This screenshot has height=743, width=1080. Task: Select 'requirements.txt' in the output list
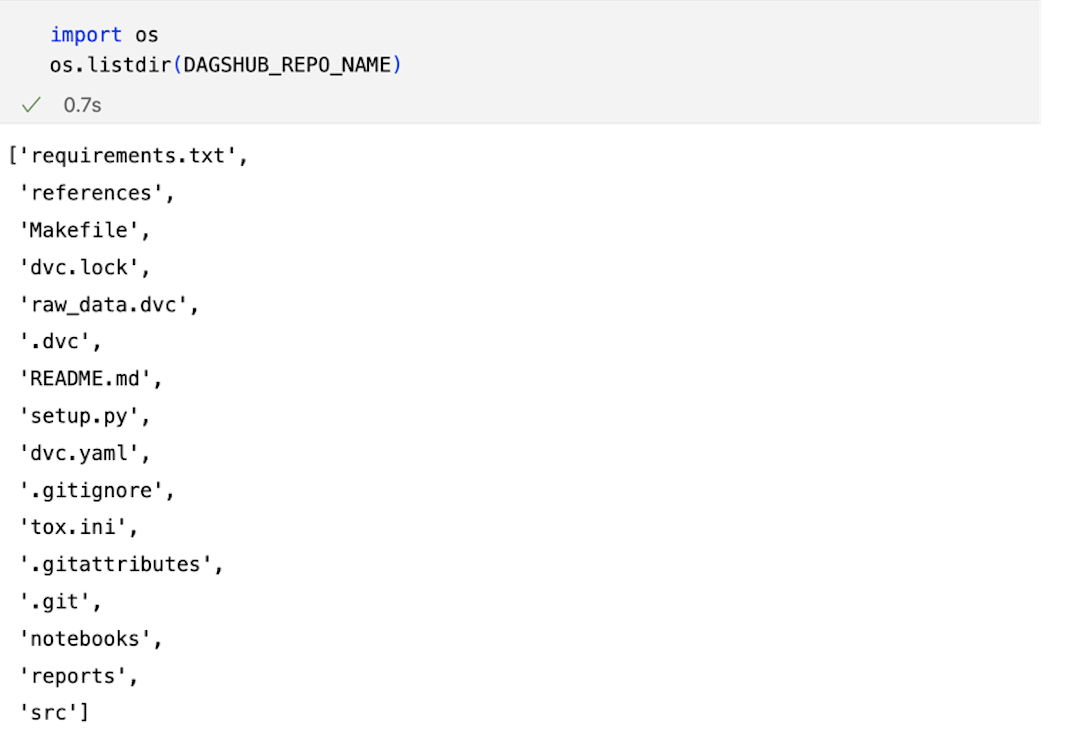128,156
